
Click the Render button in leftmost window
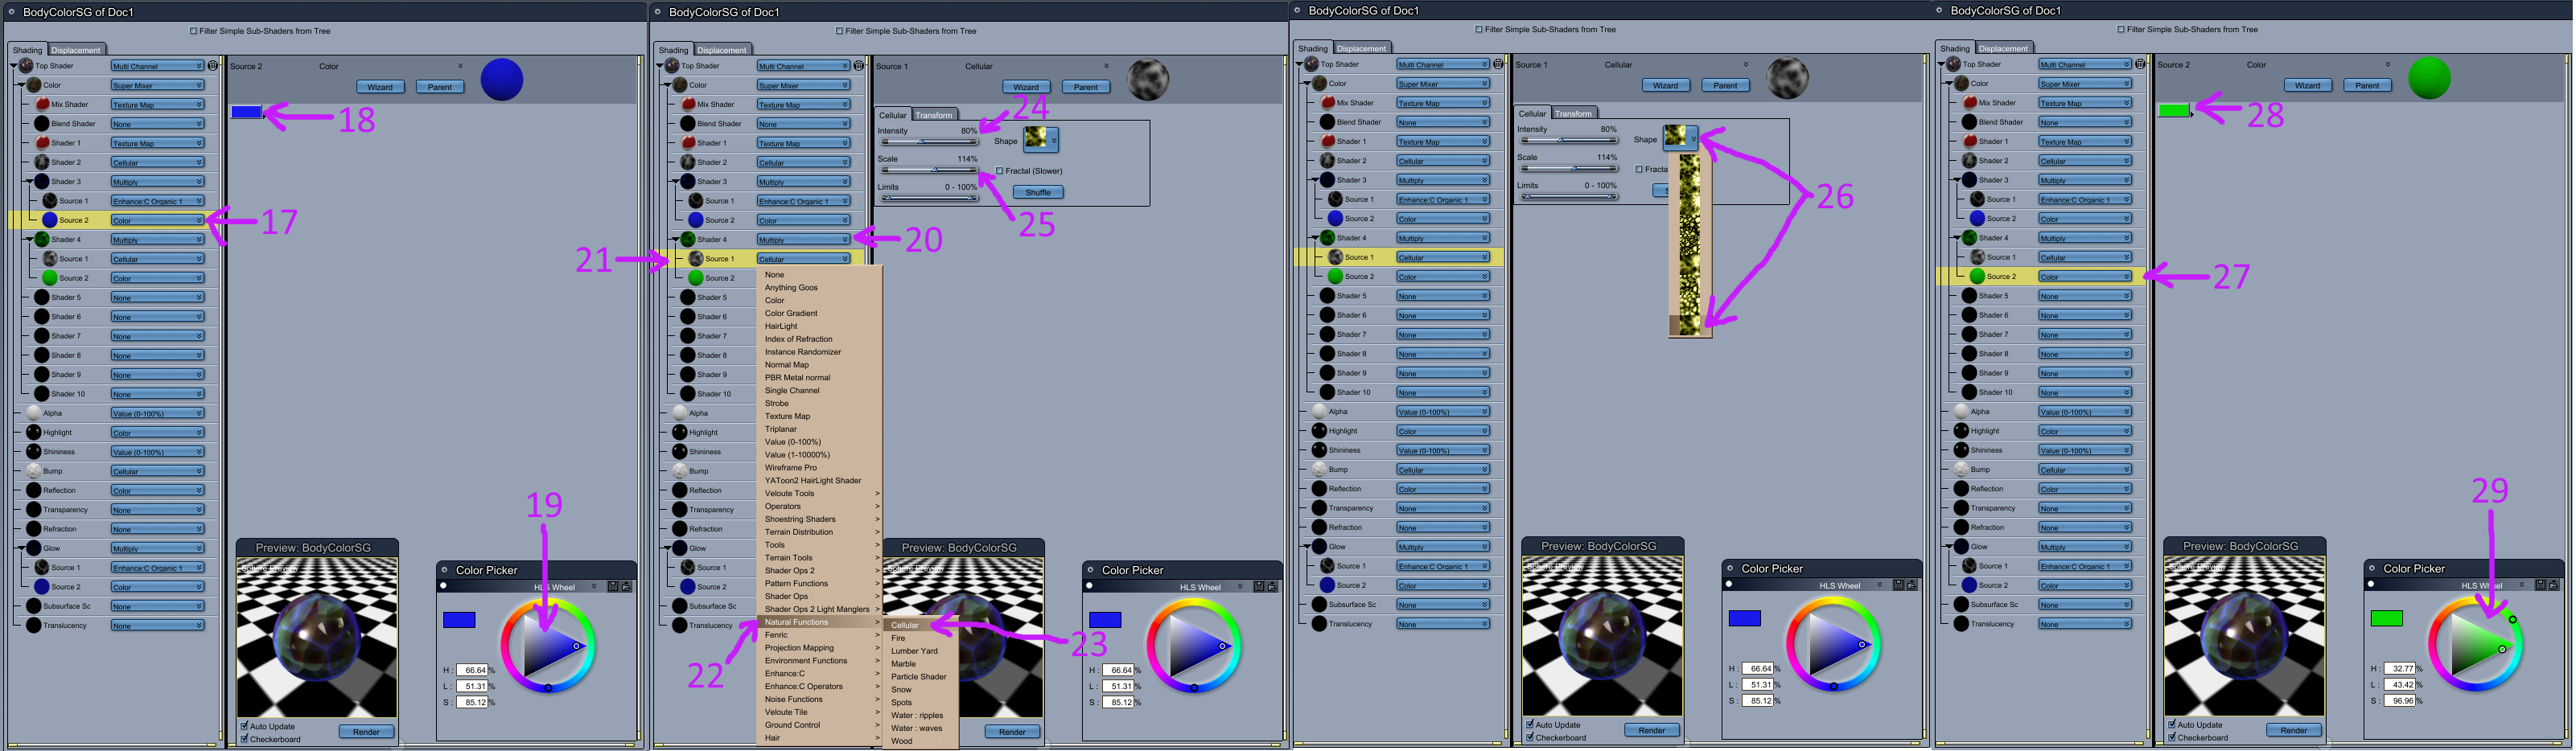(x=366, y=732)
